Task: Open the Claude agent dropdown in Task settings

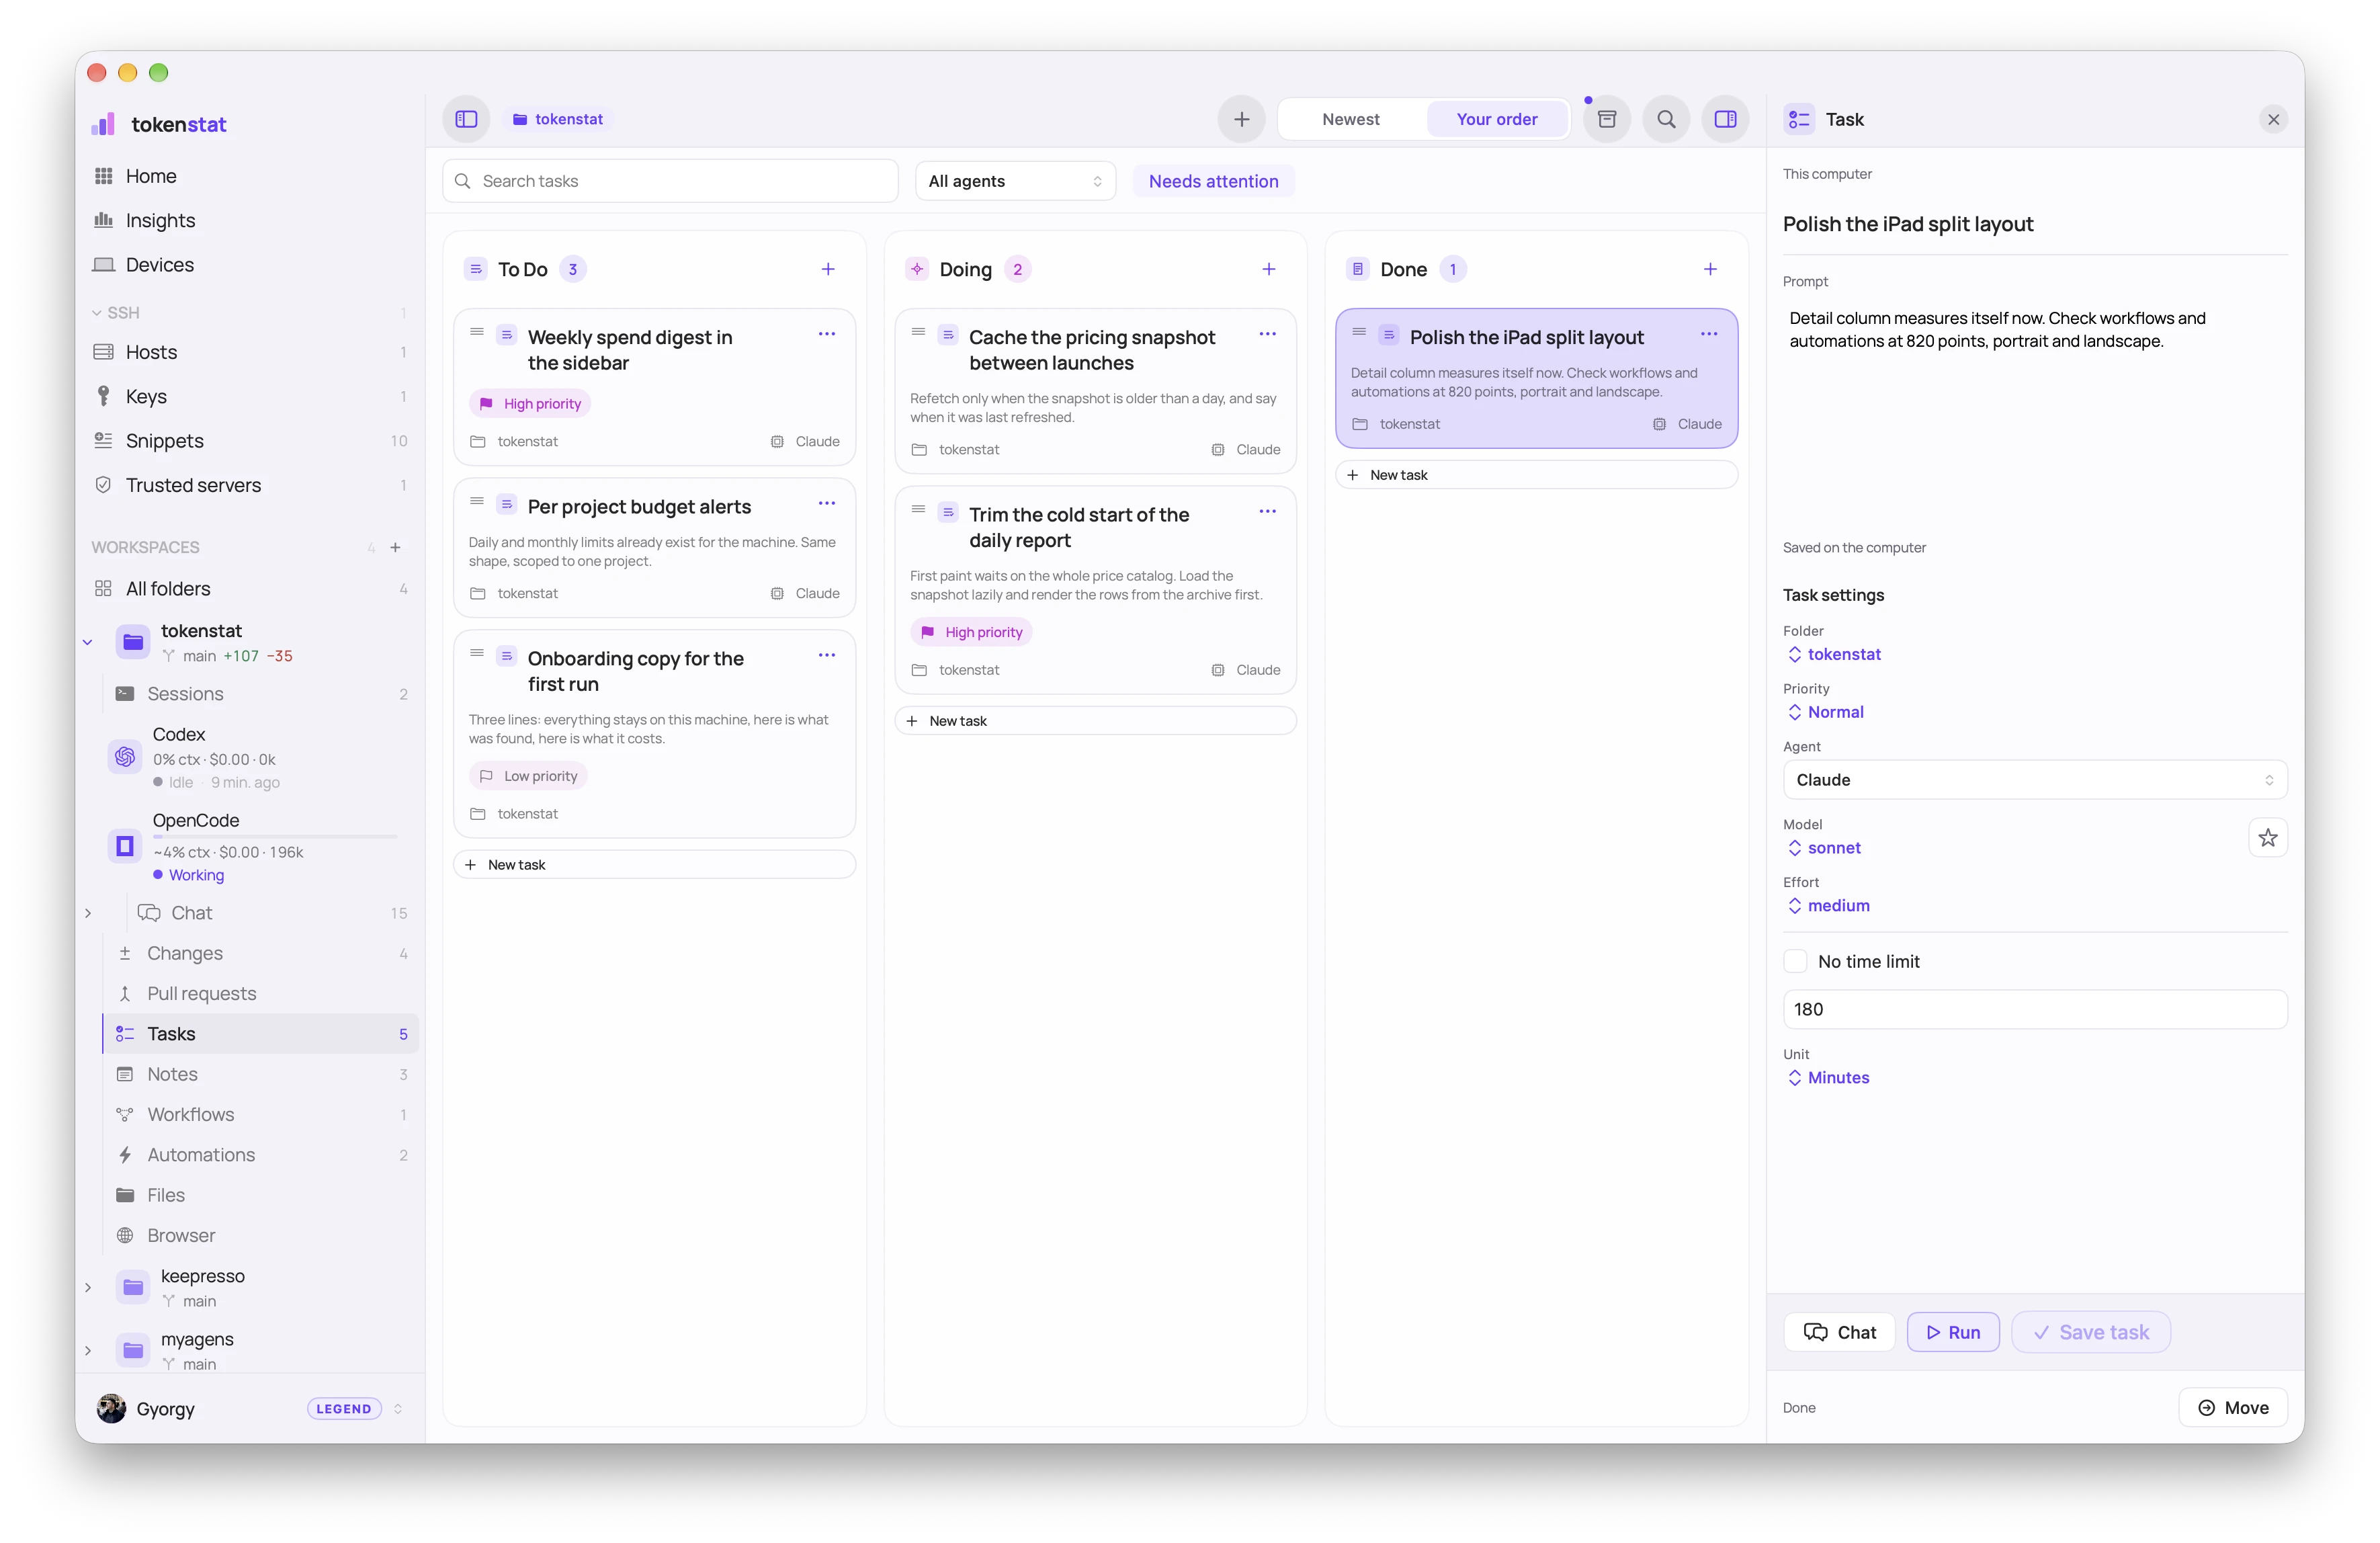Action: [2034, 780]
